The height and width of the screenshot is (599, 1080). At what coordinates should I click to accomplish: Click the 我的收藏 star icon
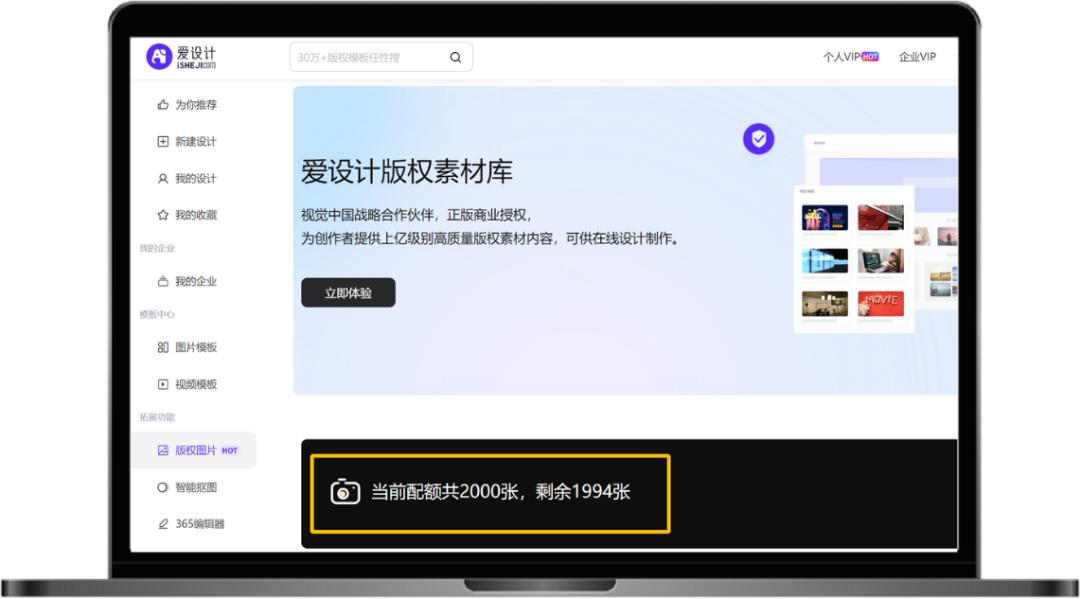coord(163,214)
